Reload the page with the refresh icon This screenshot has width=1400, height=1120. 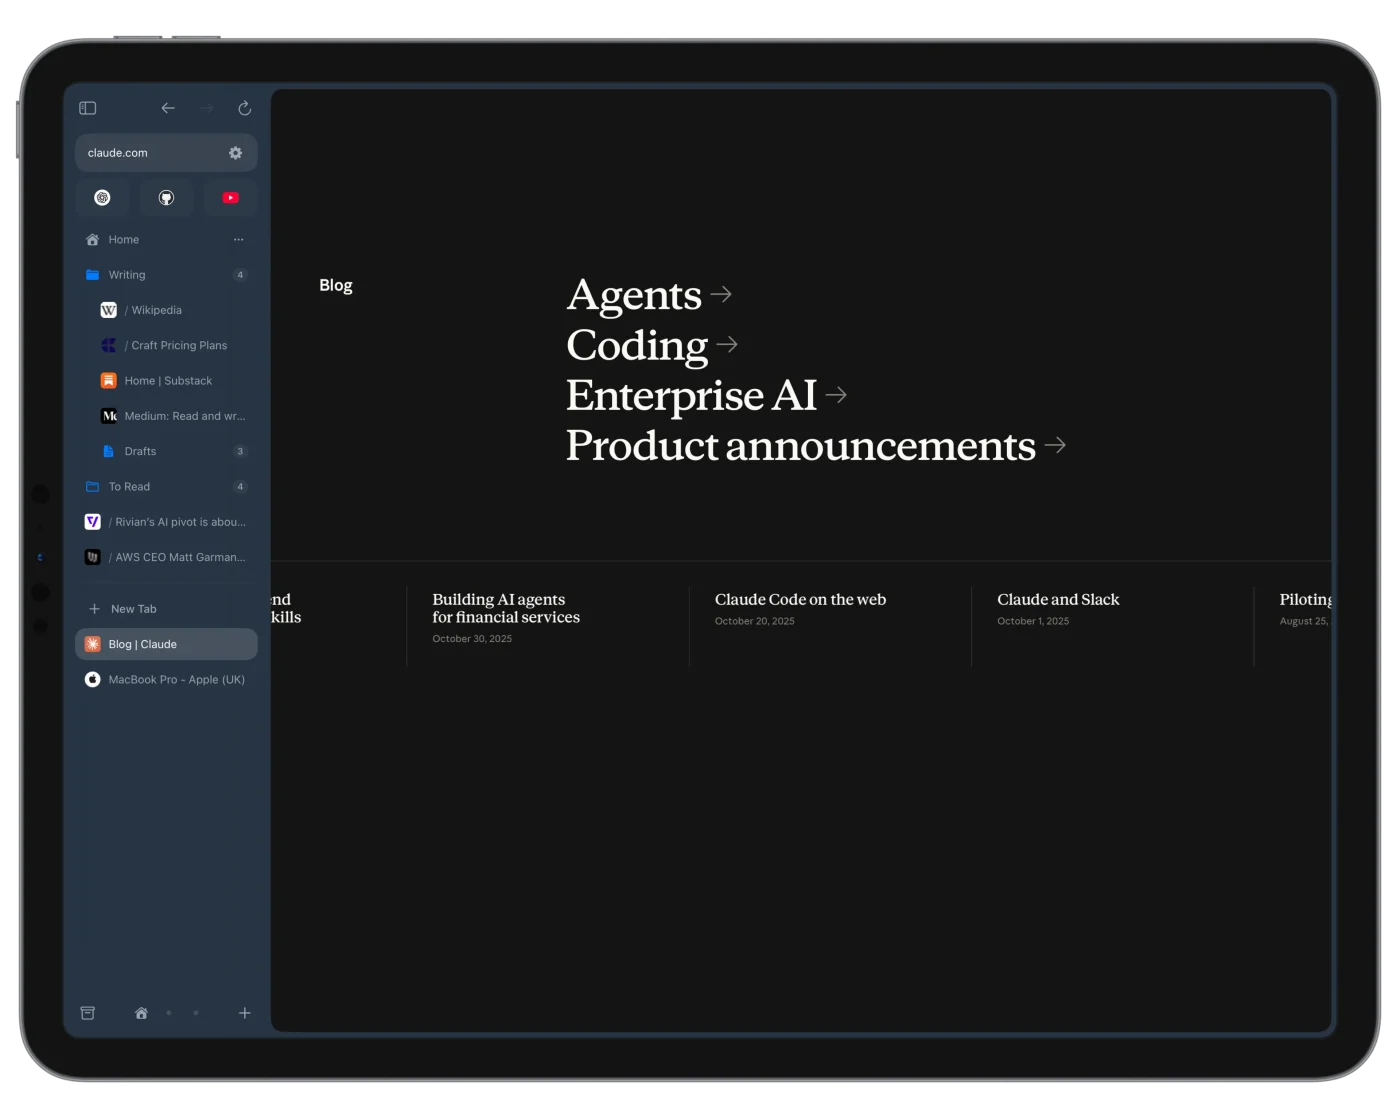coord(244,108)
